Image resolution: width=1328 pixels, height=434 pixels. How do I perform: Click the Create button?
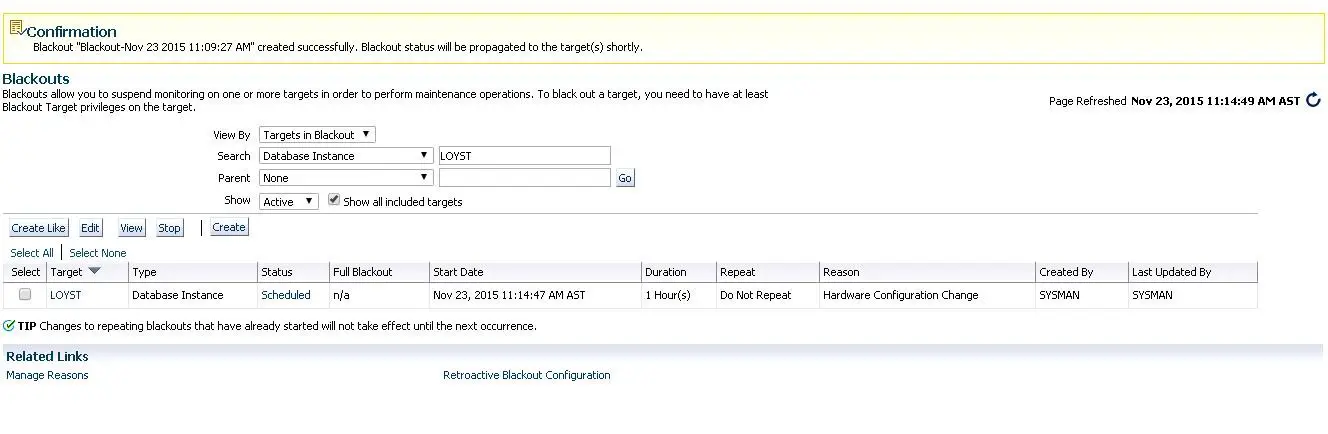coord(229,227)
